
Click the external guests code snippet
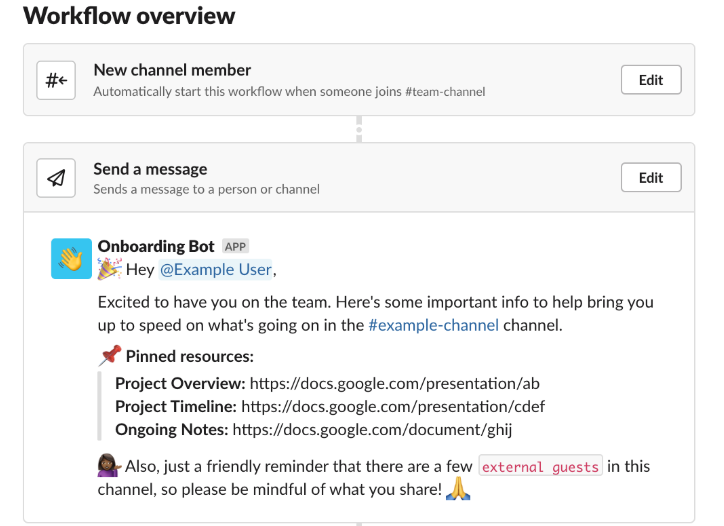541,467
